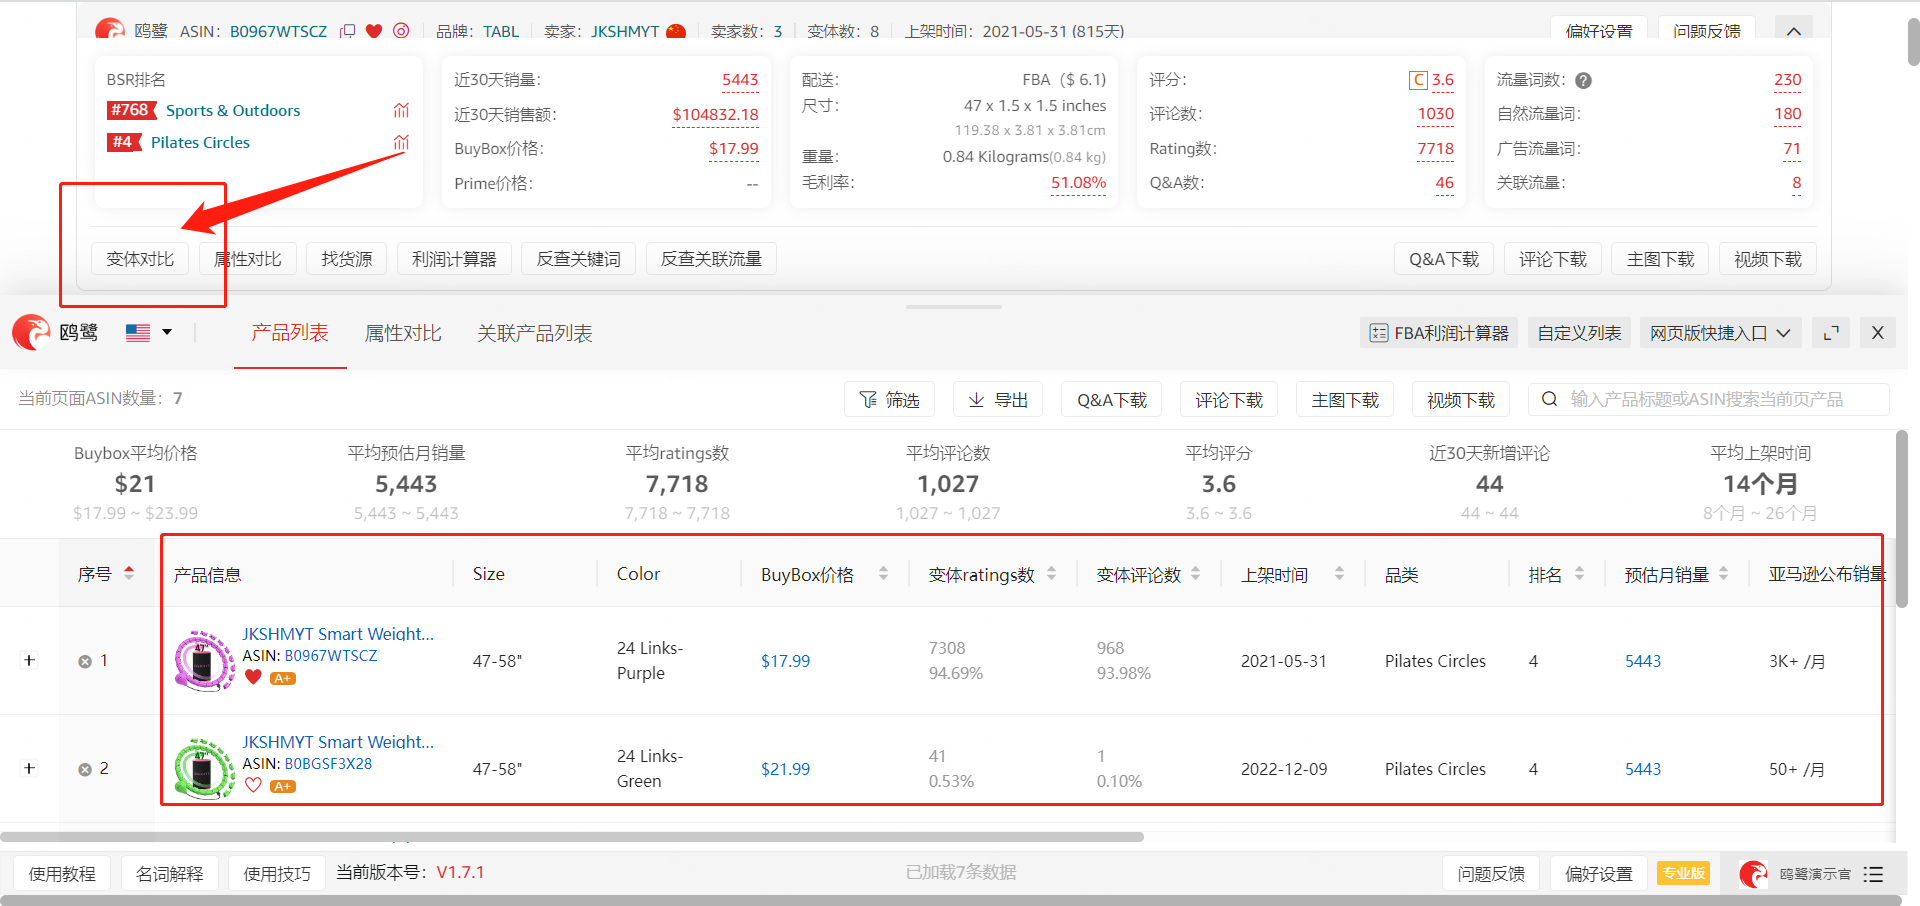Open the 利润计算器 button
This screenshot has height=906, width=1920.
point(454,259)
